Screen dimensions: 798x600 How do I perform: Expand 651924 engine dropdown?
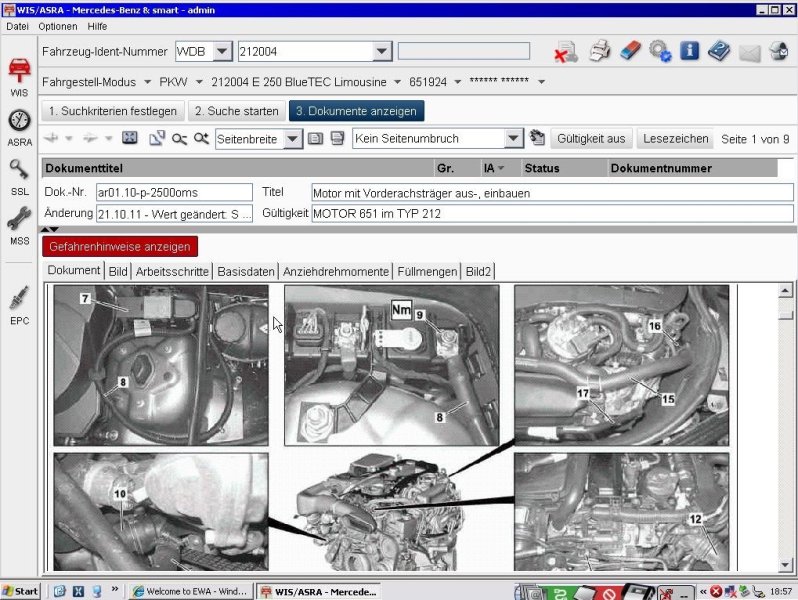[458, 82]
